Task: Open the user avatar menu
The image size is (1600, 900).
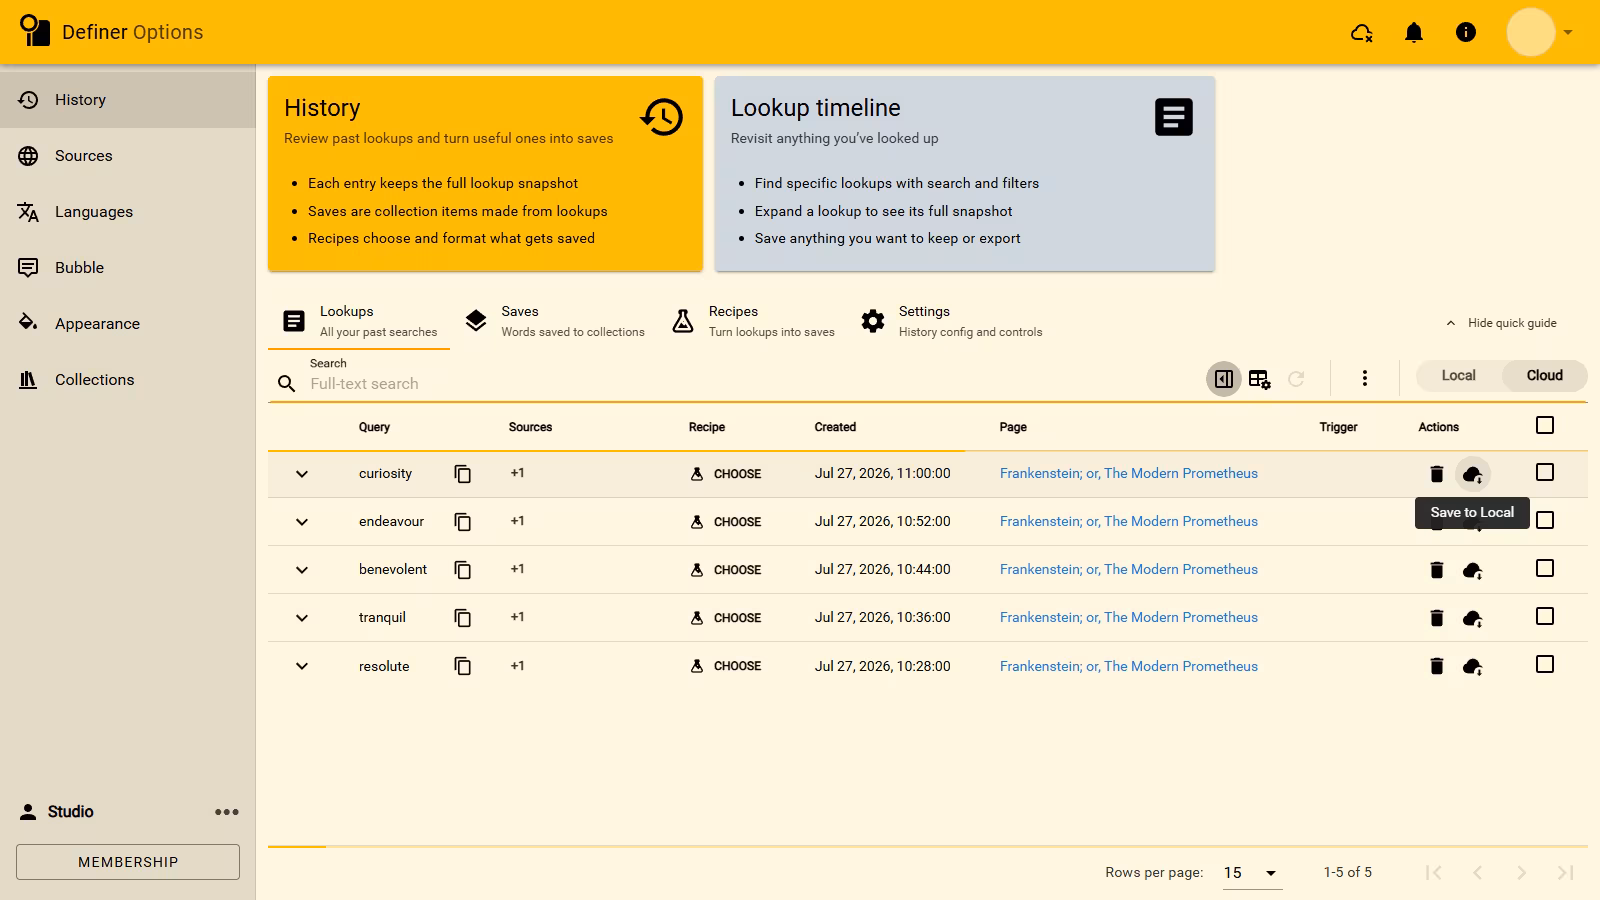Action: [1540, 32]
